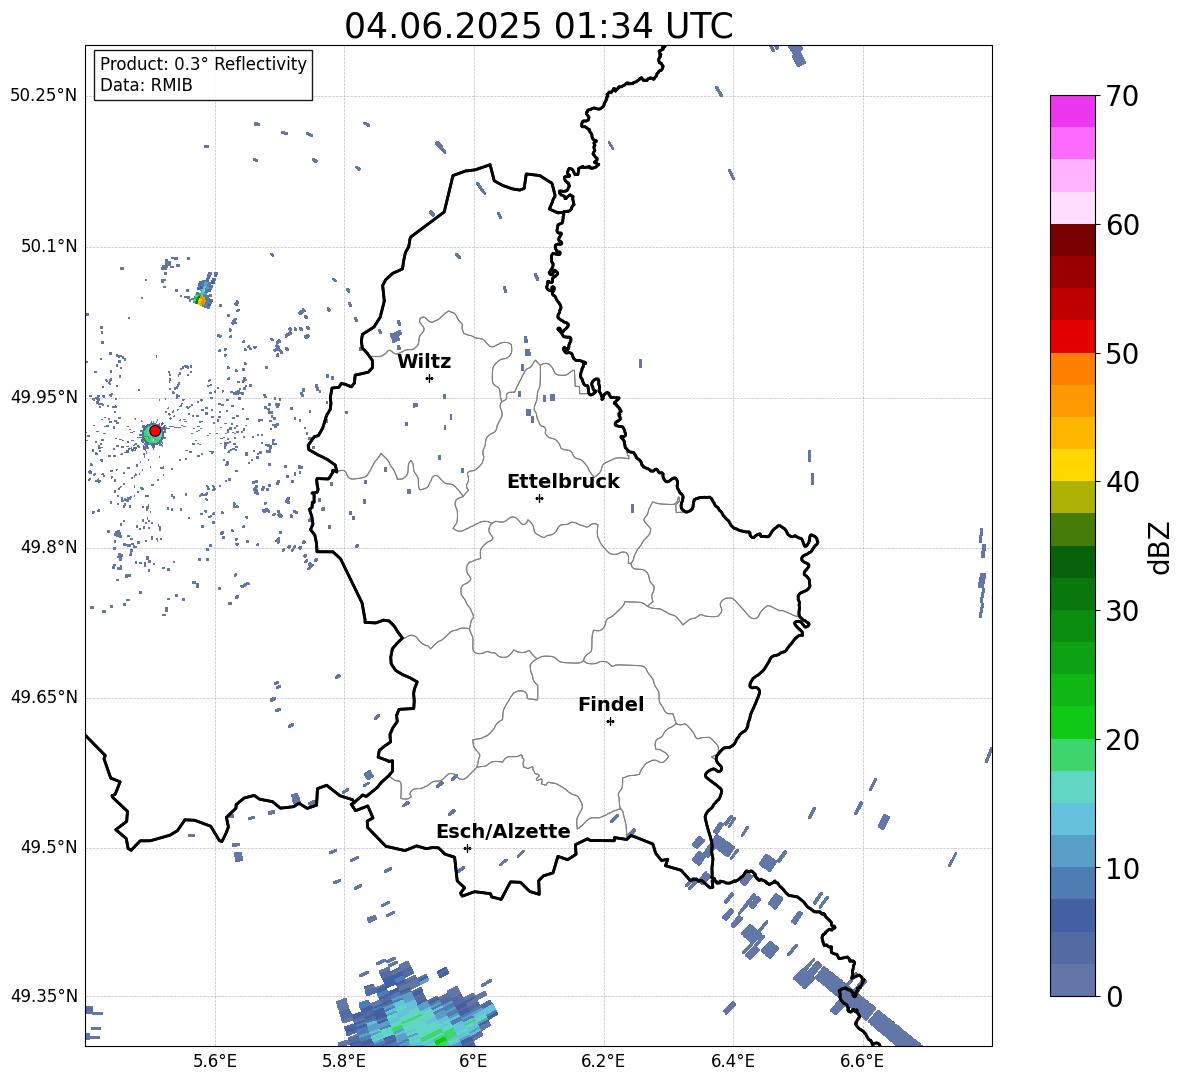This screenshot has width=1184, height=1081.
Task: Select the Findel station label
Action: [611, 704]
